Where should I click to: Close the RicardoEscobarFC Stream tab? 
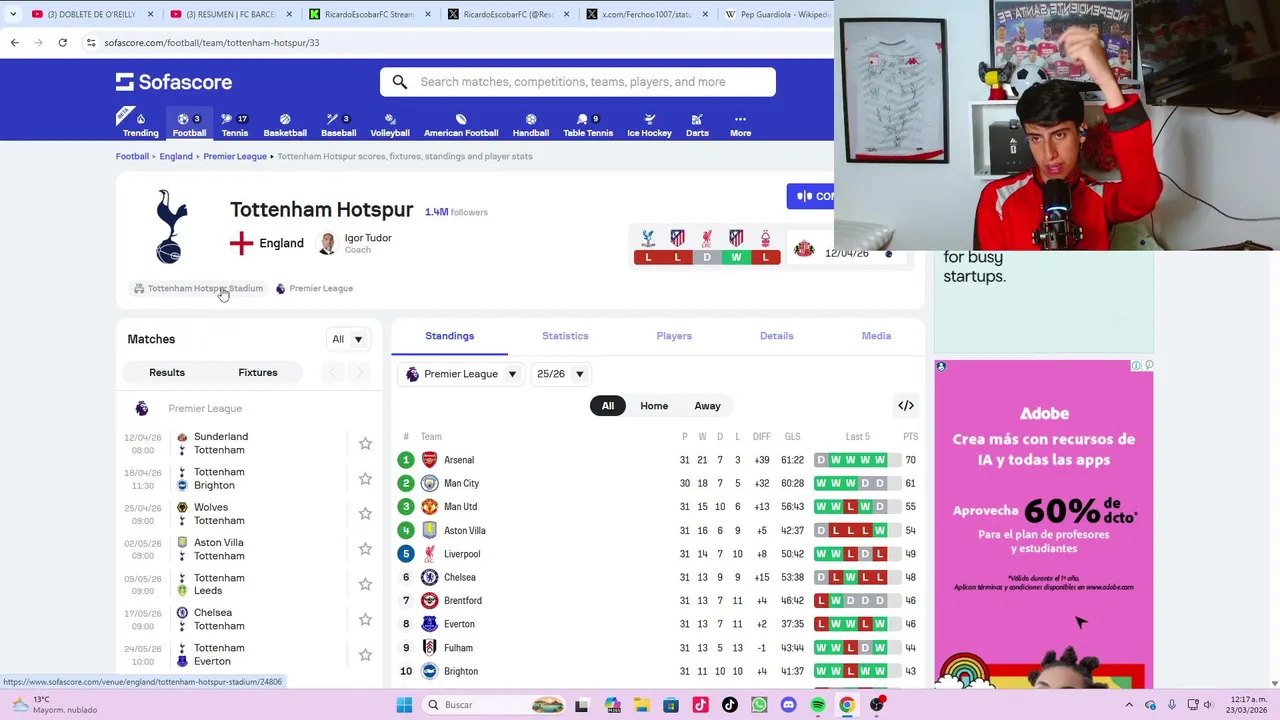point(428,14)
